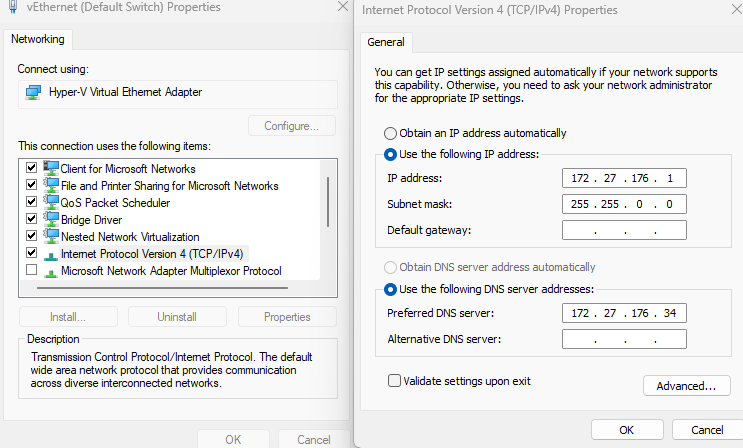Click the Uninstall button
The width and height of the screenshot is (743, 448).
(x=178, y=317)
